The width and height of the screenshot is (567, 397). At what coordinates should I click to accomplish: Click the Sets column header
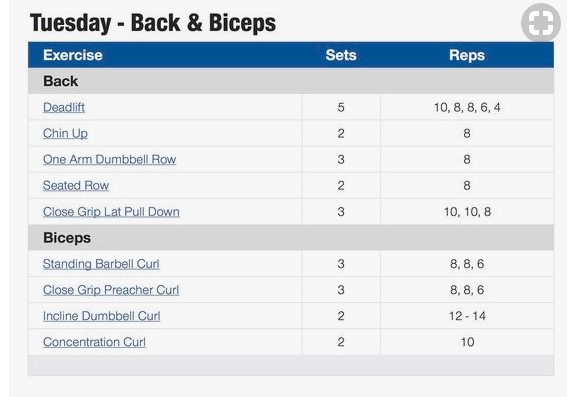pos(341,55)
